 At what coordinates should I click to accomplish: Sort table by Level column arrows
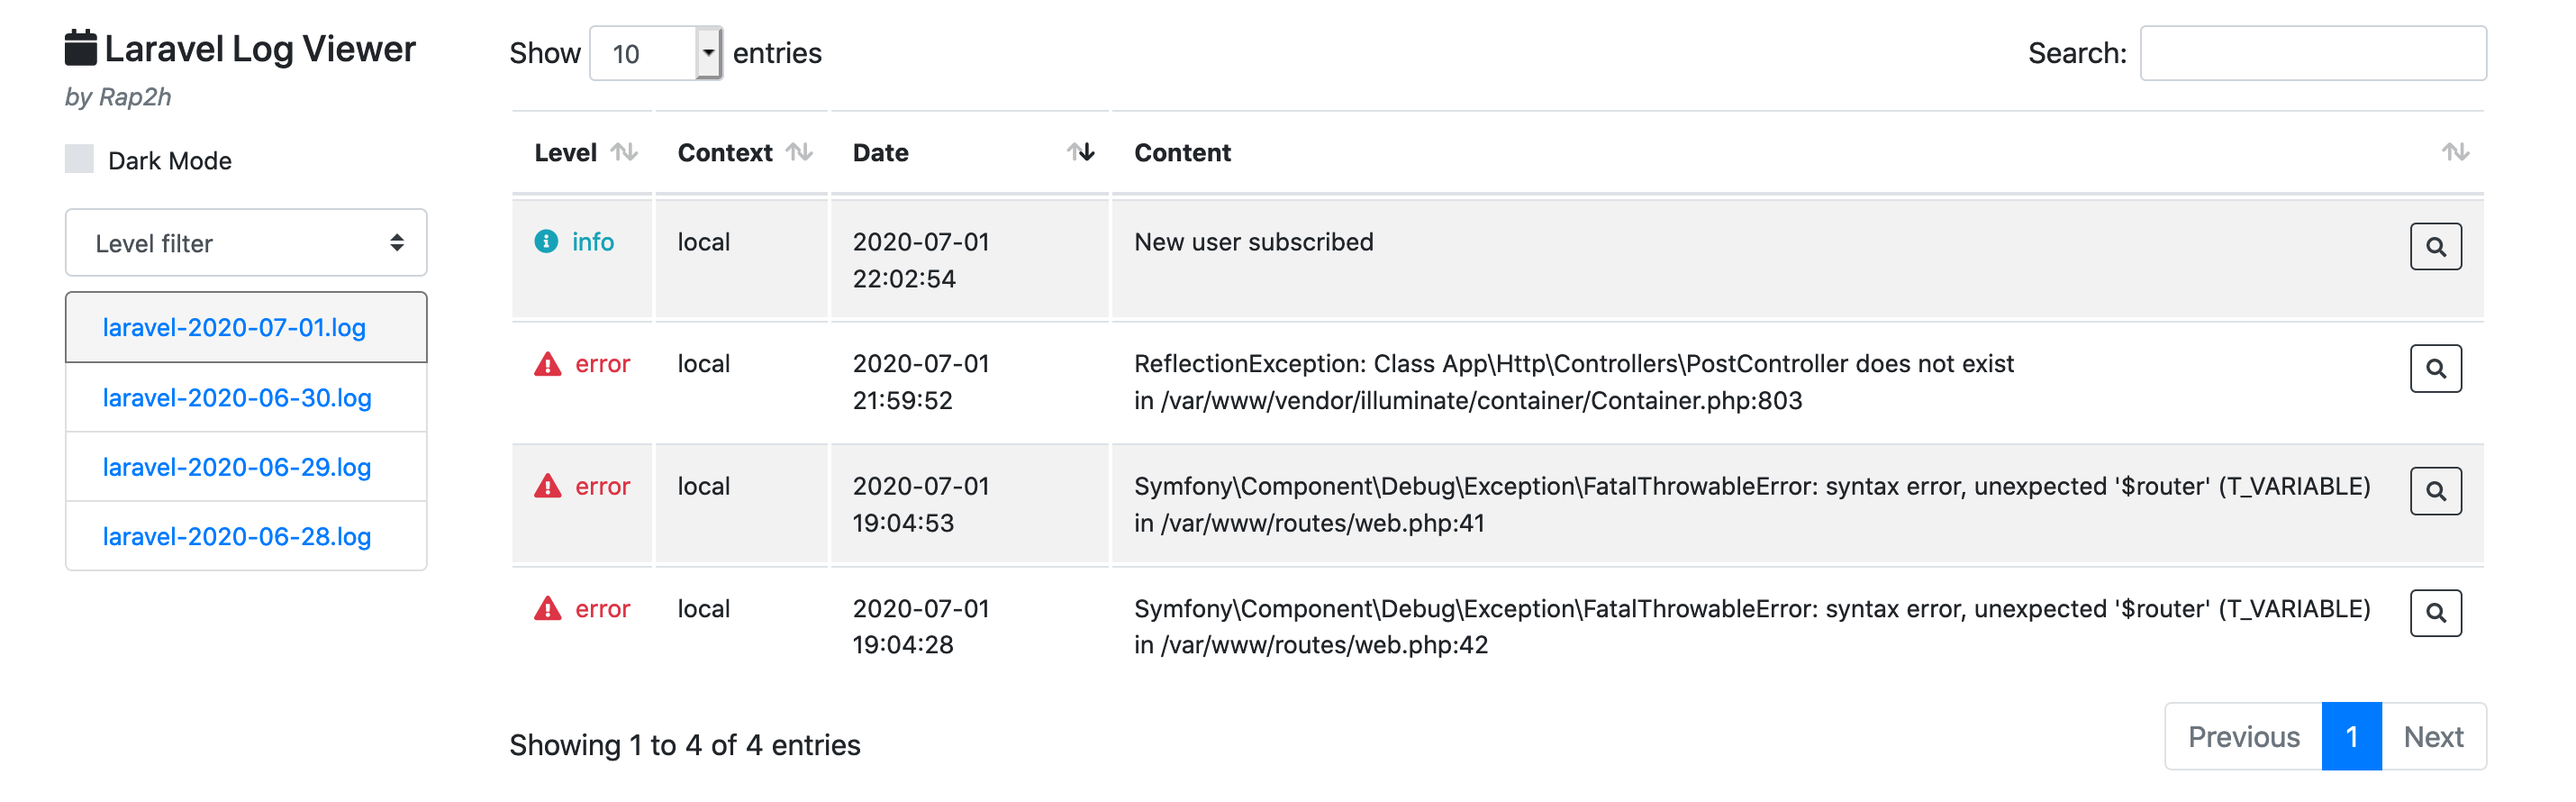tap(624, 152)
